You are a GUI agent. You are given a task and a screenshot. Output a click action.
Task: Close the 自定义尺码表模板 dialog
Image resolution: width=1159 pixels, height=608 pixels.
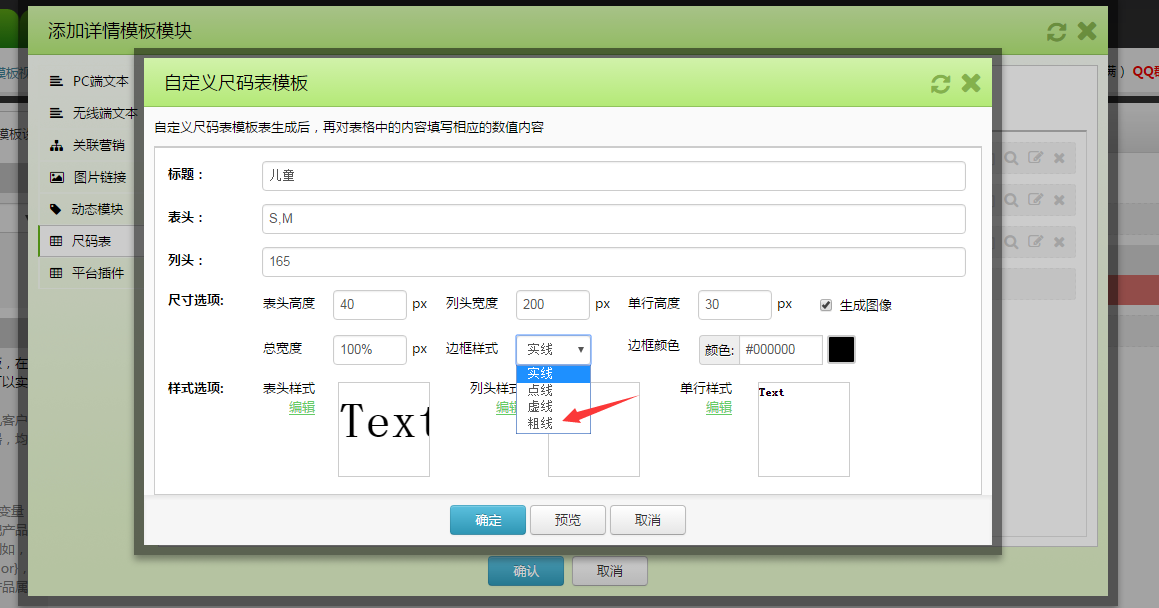tap(971, 83)
